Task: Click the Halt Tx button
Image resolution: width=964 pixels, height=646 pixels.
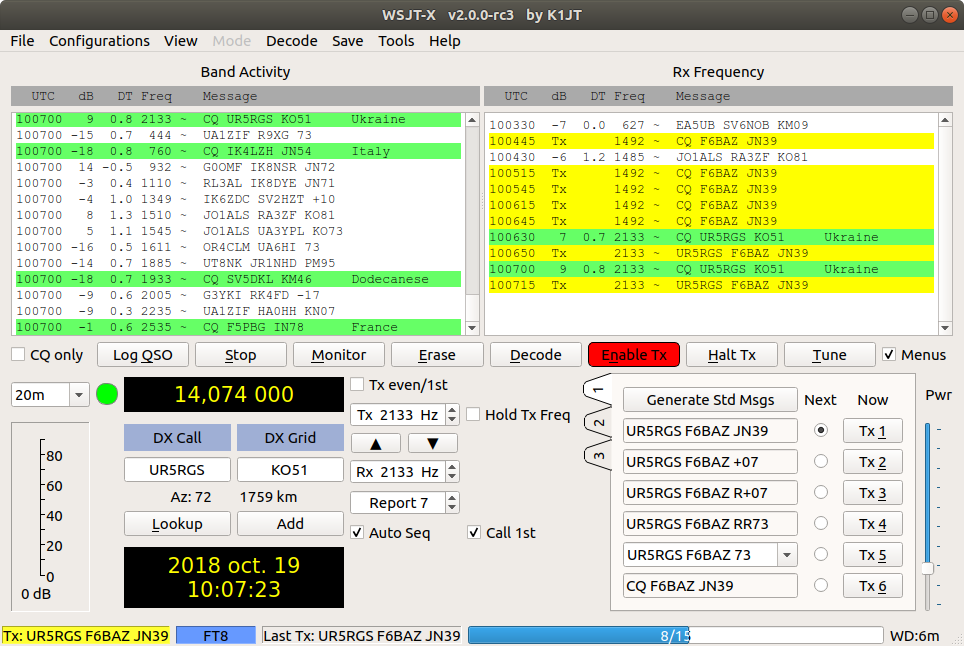Action: [x=732, y=355]
